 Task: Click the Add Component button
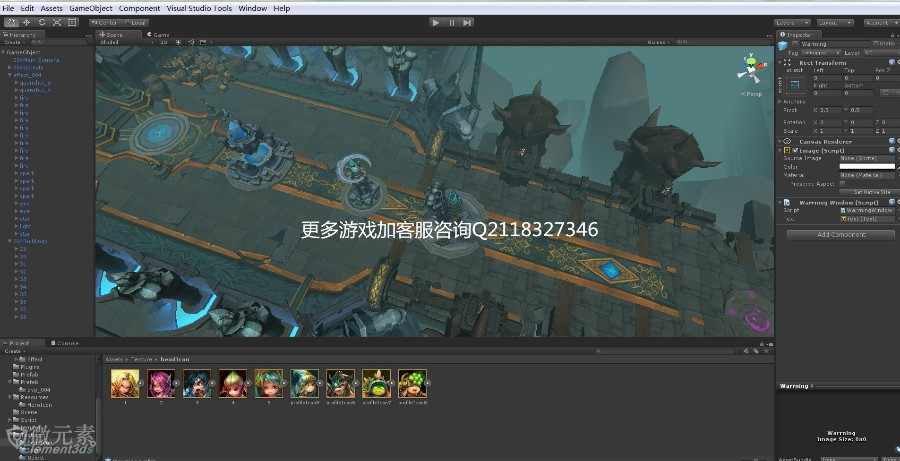(840, 235)
